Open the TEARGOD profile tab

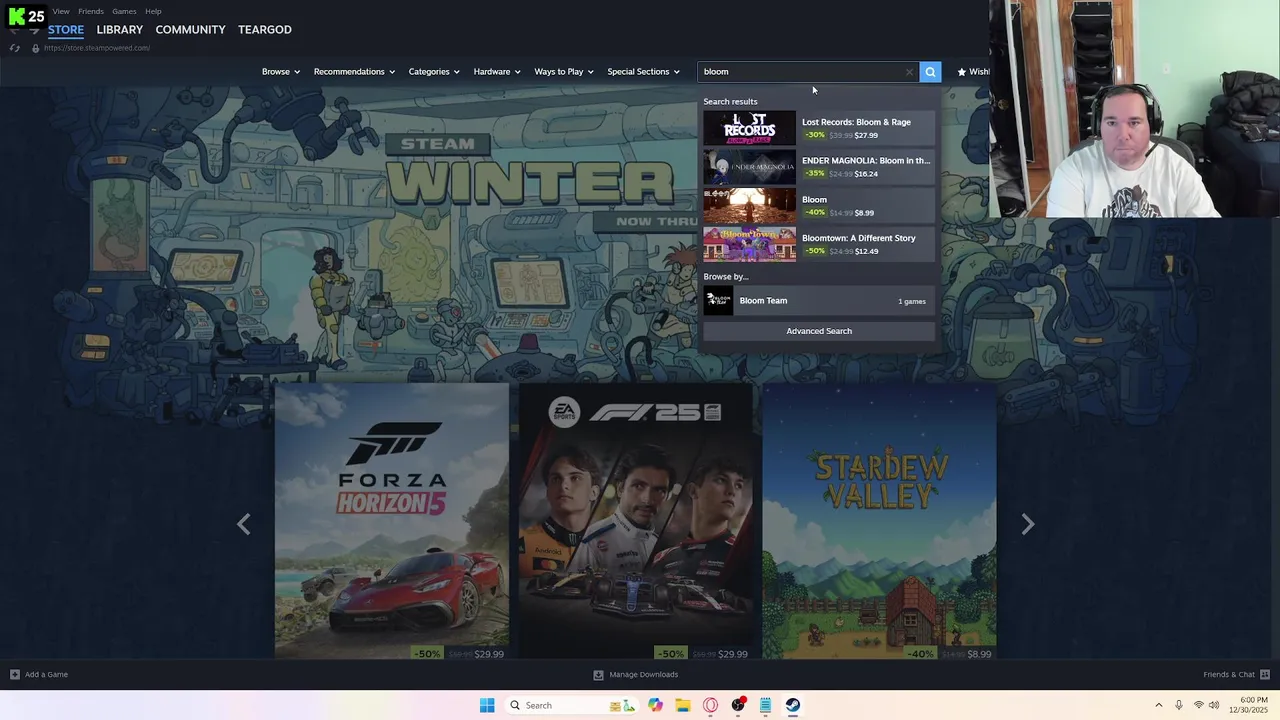tap(265, 30)
